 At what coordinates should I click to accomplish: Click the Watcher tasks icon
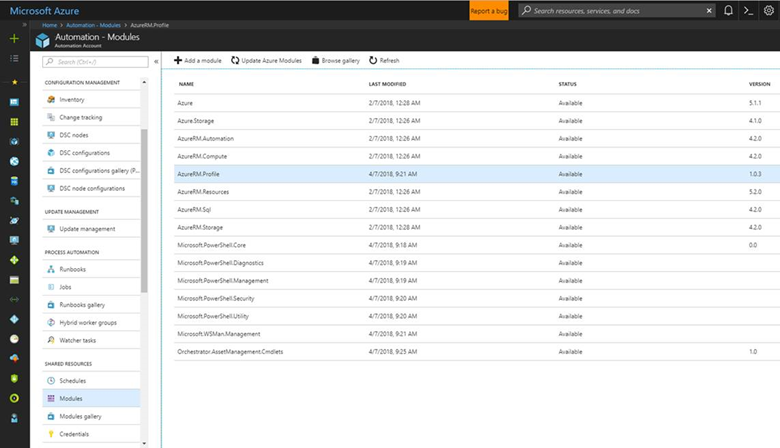(51, 340)
